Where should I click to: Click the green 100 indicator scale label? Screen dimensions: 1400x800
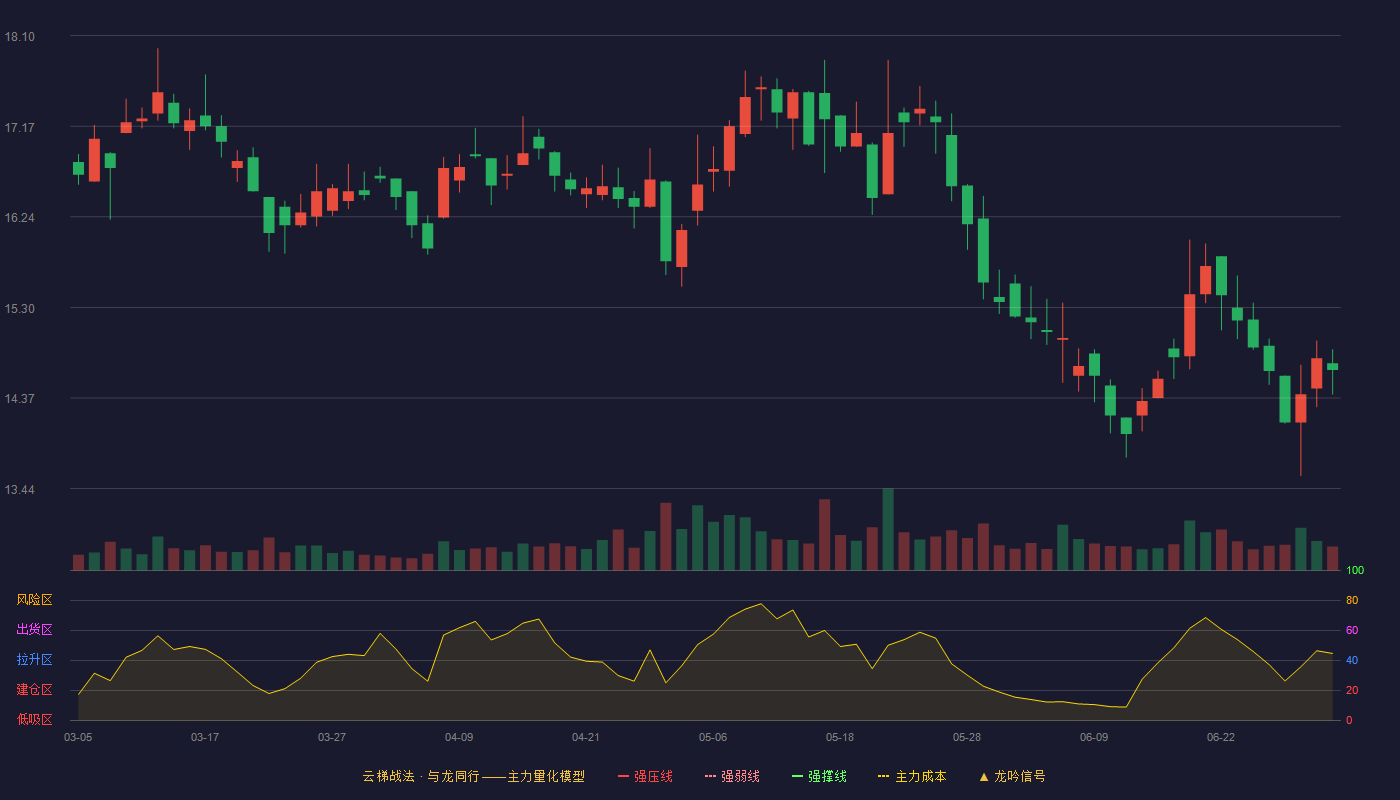(1355, 571)
